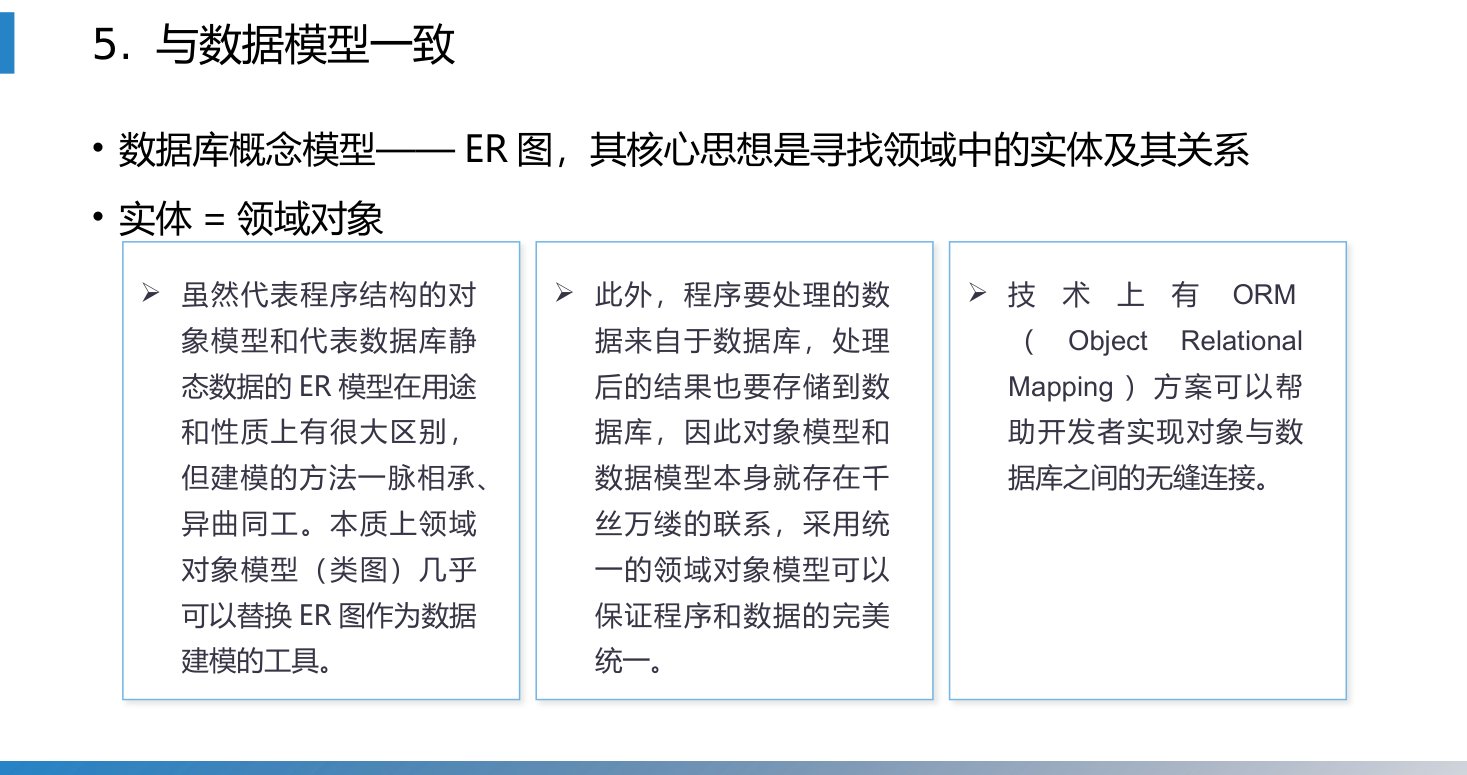Select the line "保证程序和数据的完美"
The width and height of the screenshot is (1467, 775).
click(742, 616)
